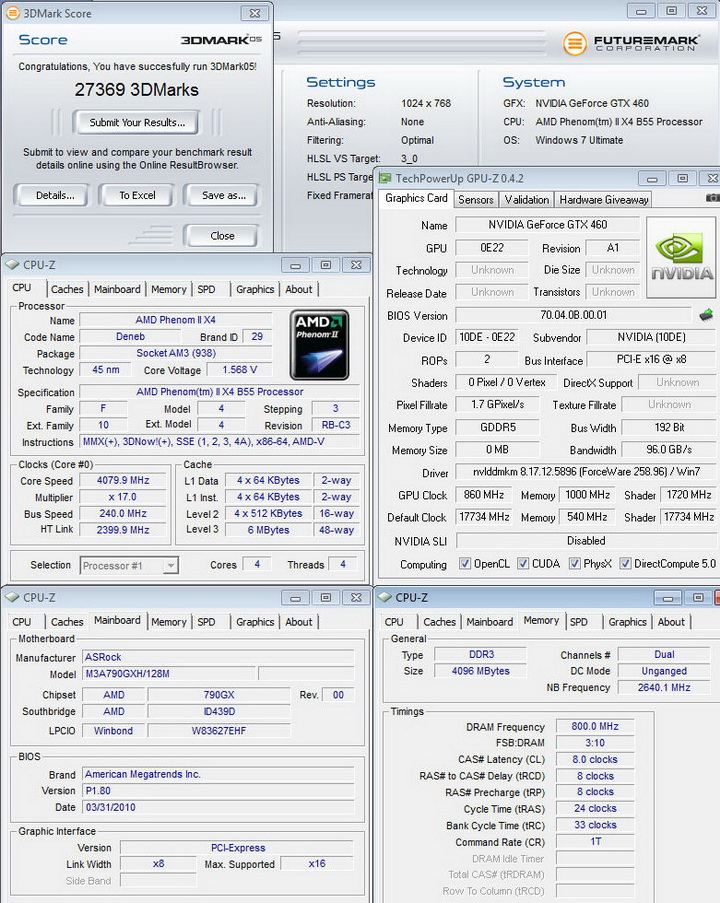Click the GPU-Z Name field GeForce GTX 460
The image size is (720, 903).
coord(547,225)
